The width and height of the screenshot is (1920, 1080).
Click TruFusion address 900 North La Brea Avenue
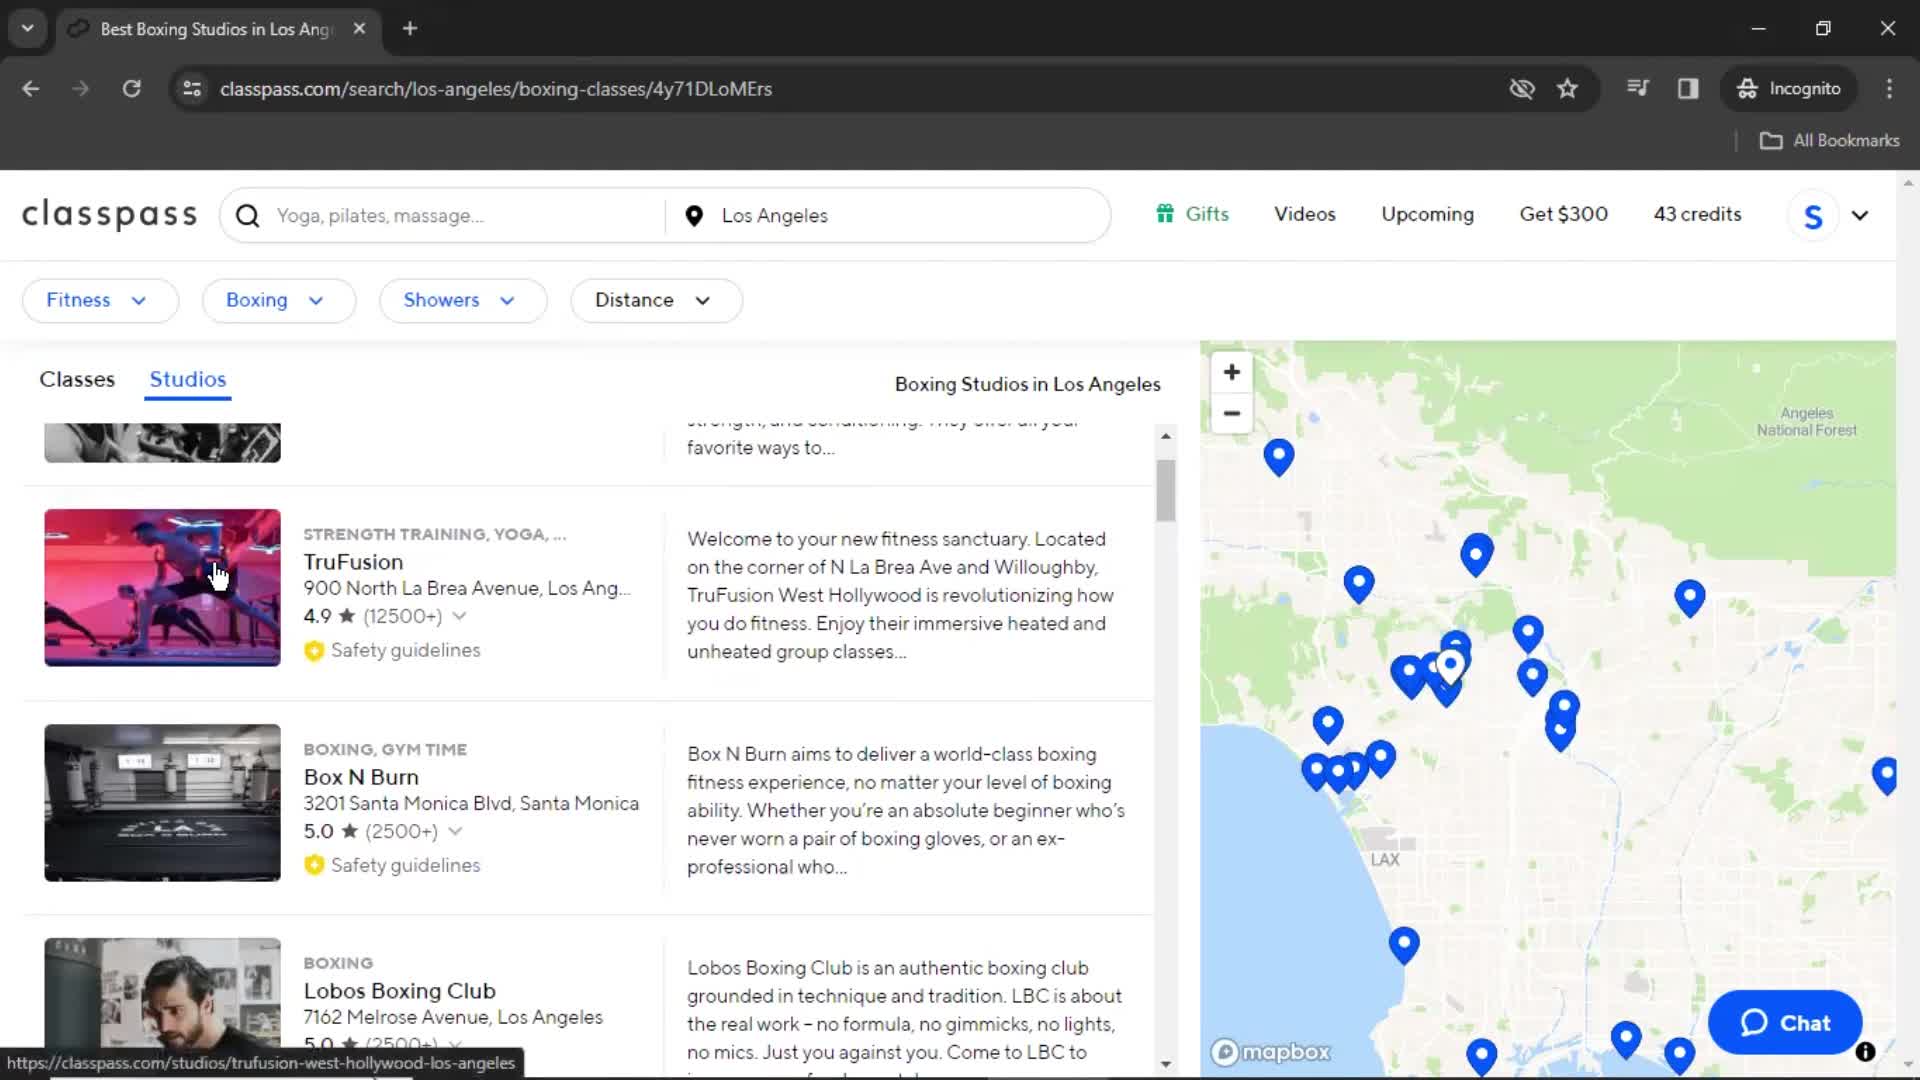pos(467,589)
